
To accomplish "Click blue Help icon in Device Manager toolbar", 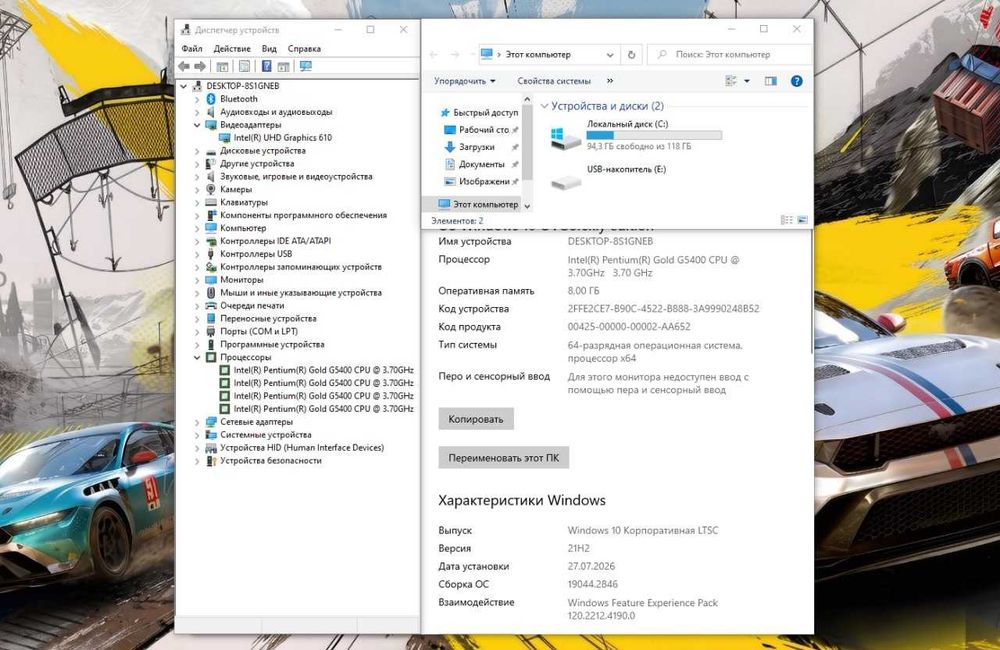I will click(x=267, y=66).
